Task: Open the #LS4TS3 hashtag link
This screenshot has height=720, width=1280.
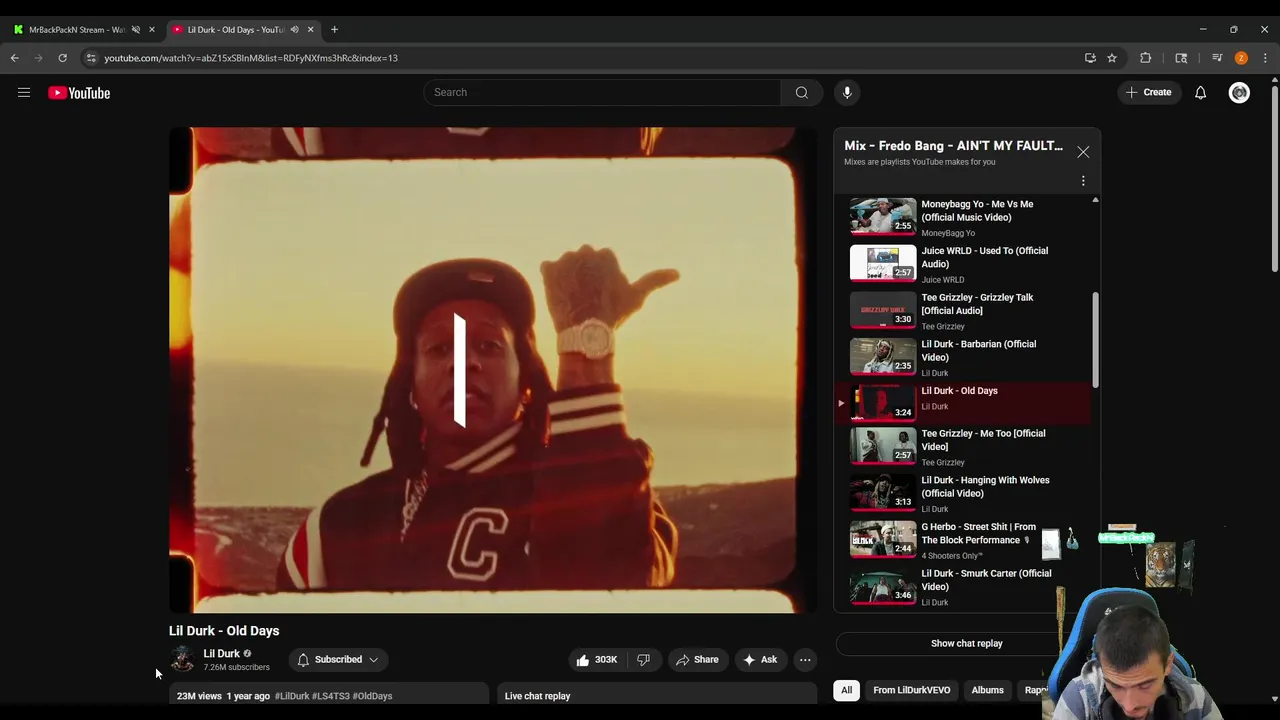Action: (x=330, y=696)
